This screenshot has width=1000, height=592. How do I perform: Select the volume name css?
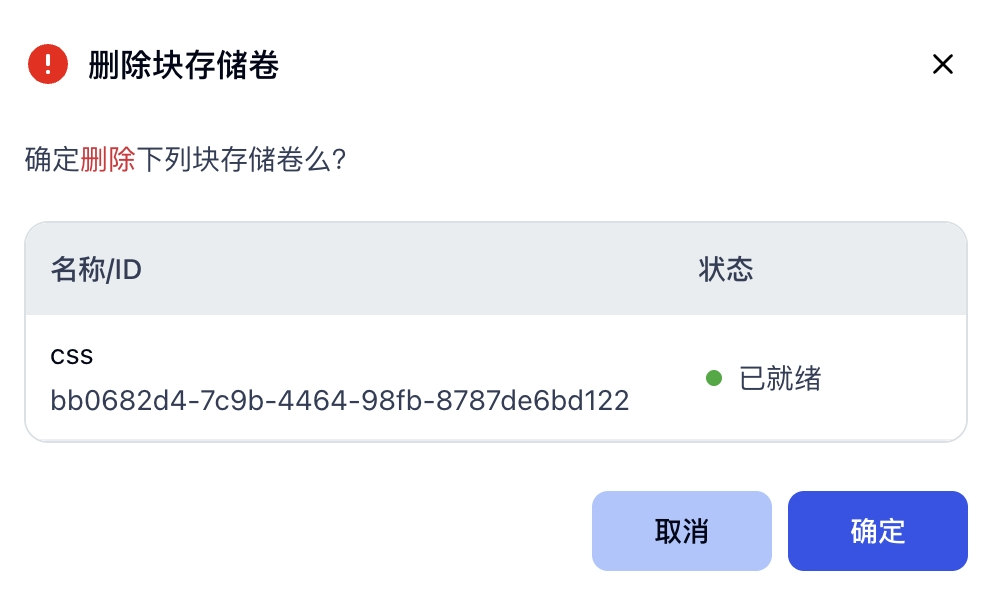coord(72,355)
